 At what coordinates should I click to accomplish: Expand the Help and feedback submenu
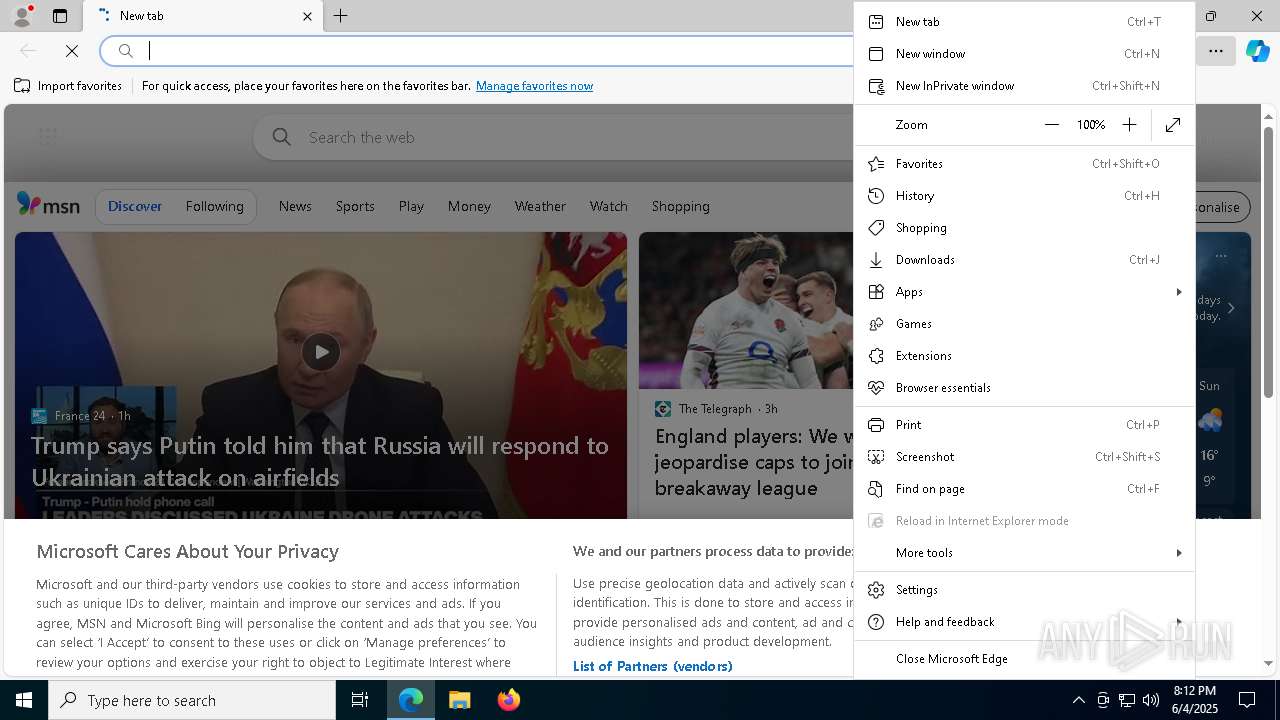pos(1024,622)
